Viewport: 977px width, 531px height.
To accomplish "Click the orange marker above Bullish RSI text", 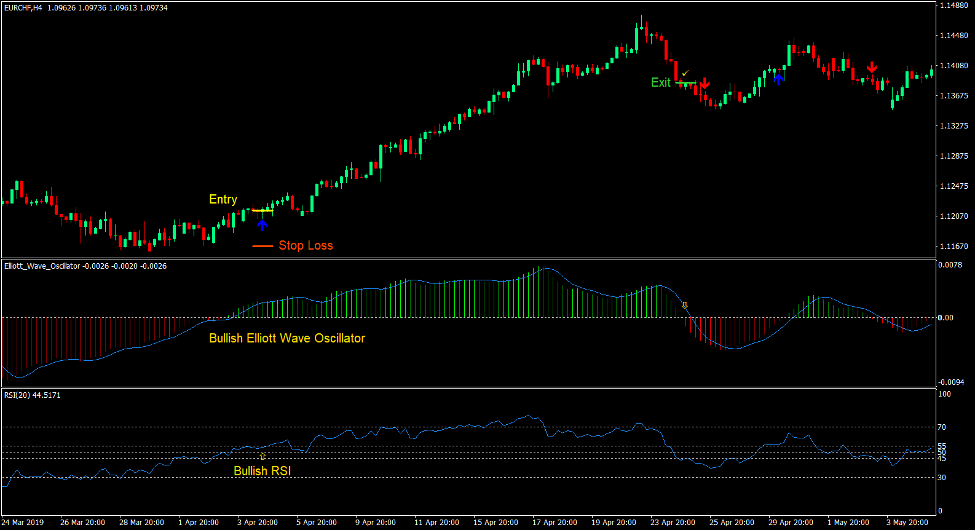I will (262, 455).
